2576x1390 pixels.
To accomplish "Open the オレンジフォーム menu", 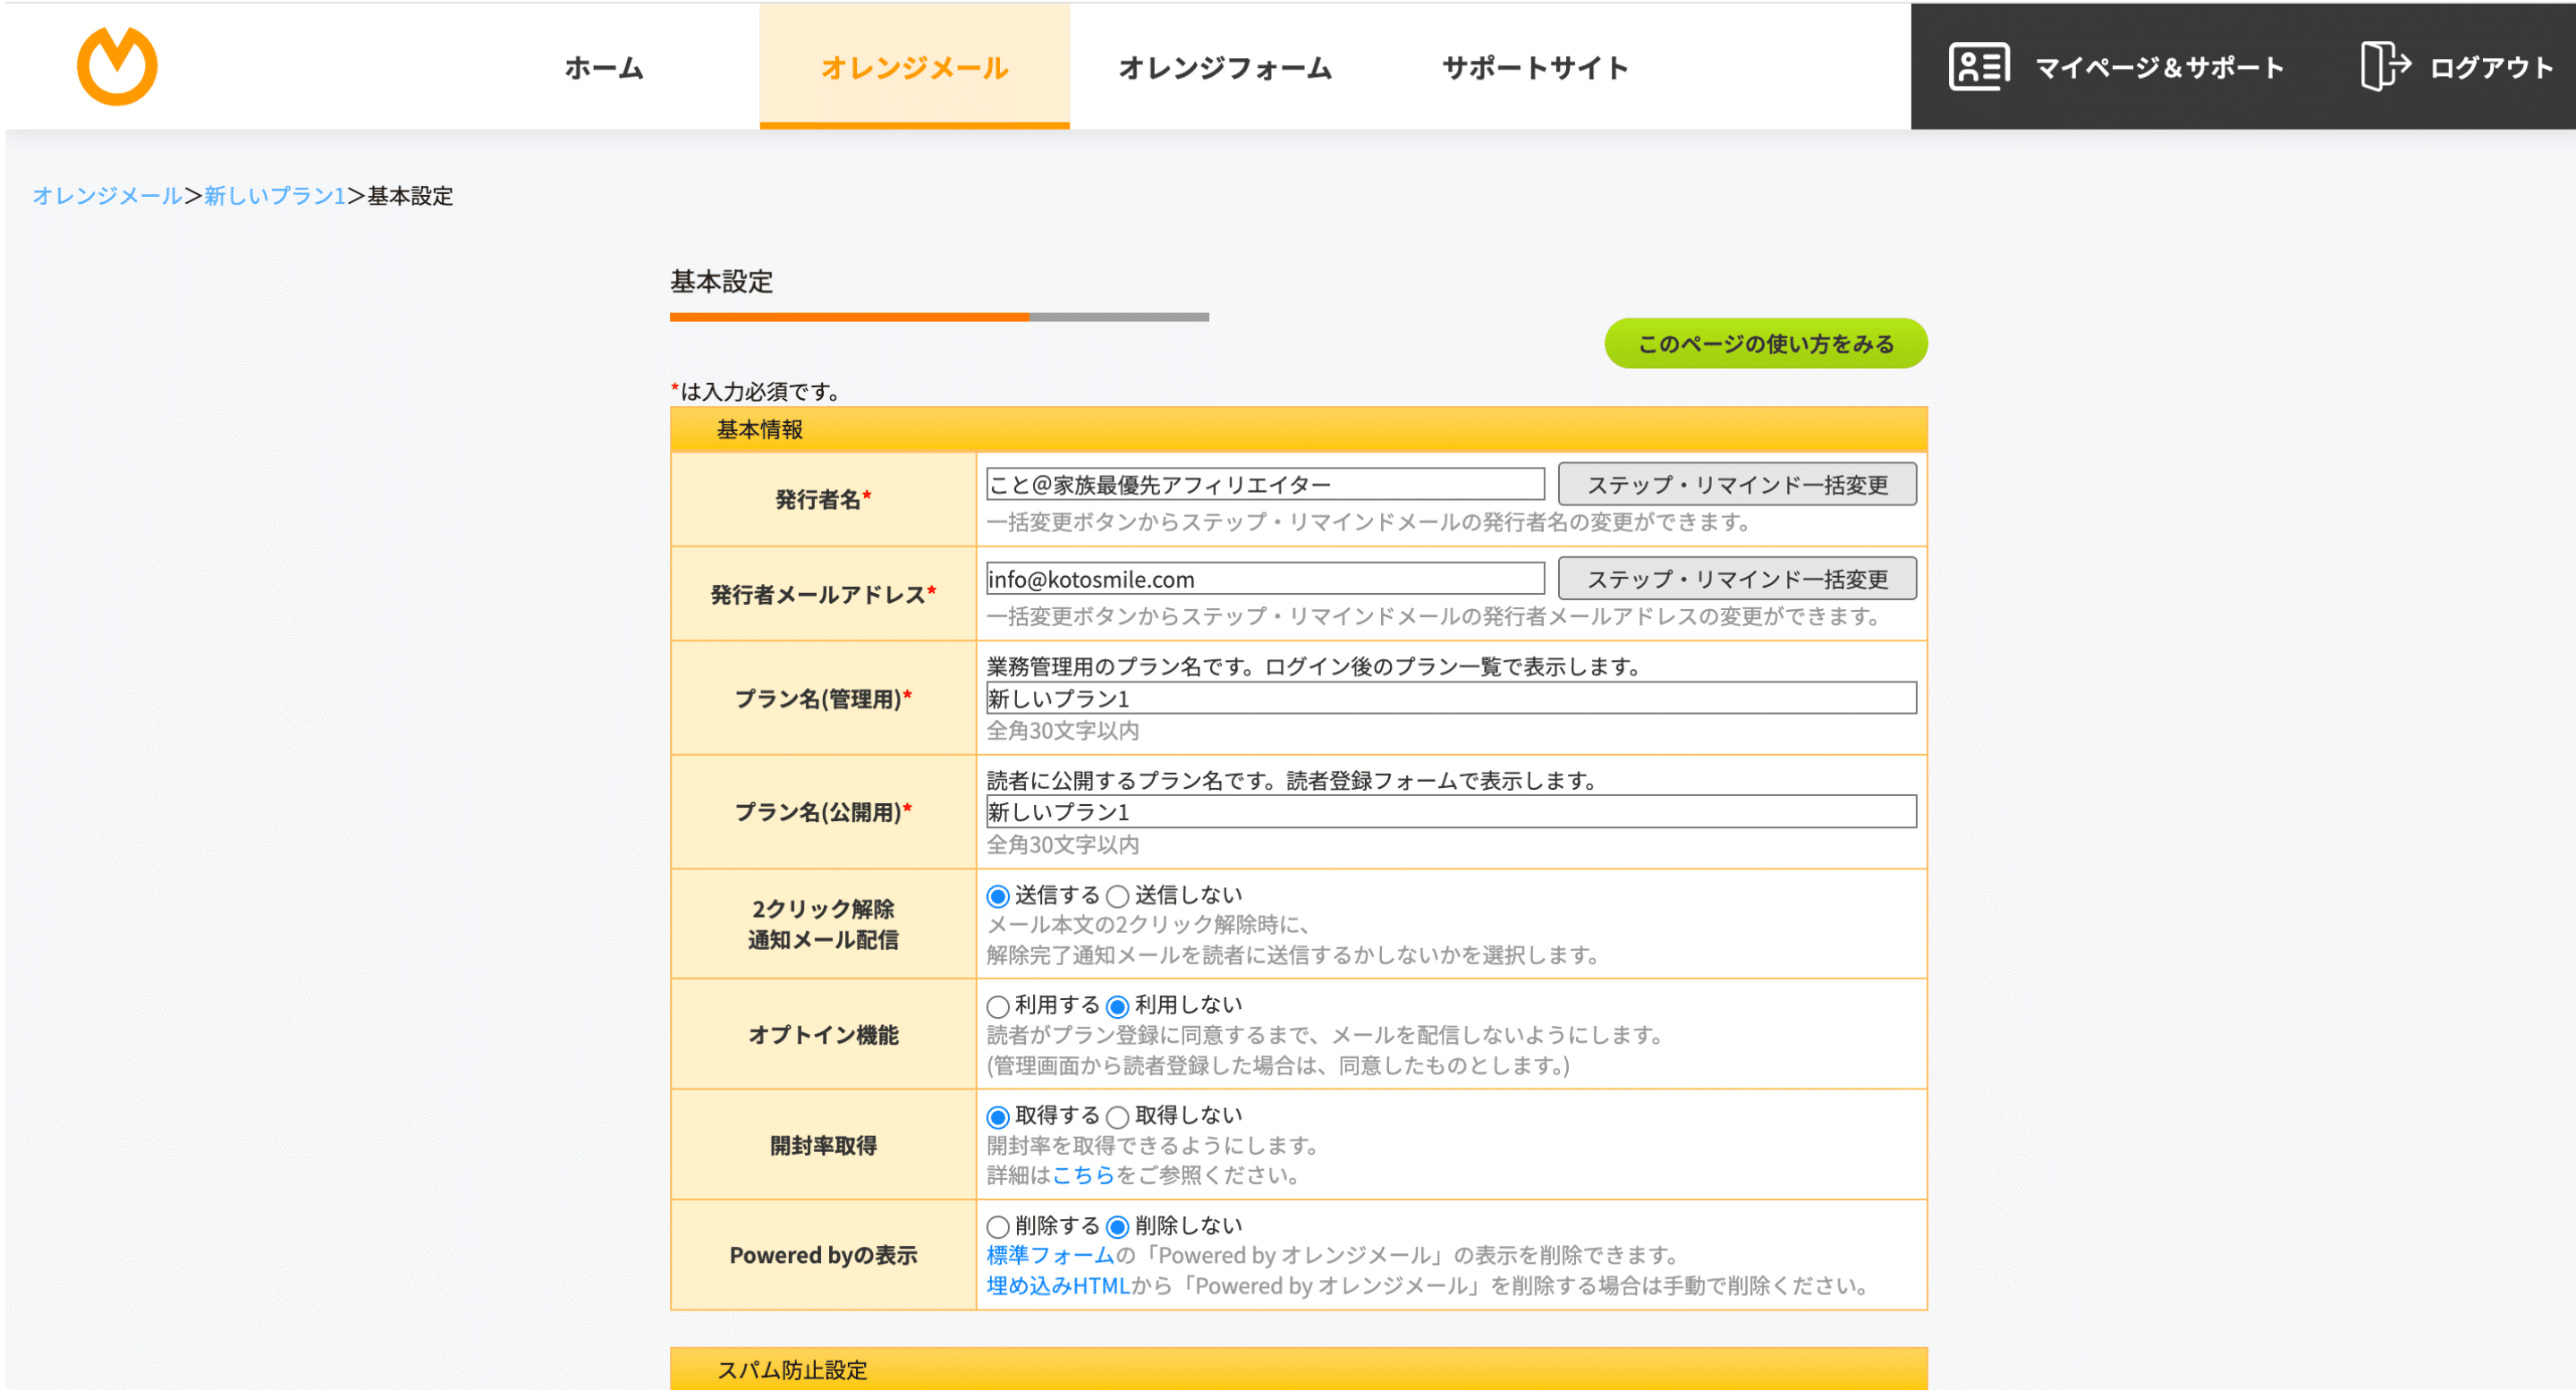I will click(1225, 67).
